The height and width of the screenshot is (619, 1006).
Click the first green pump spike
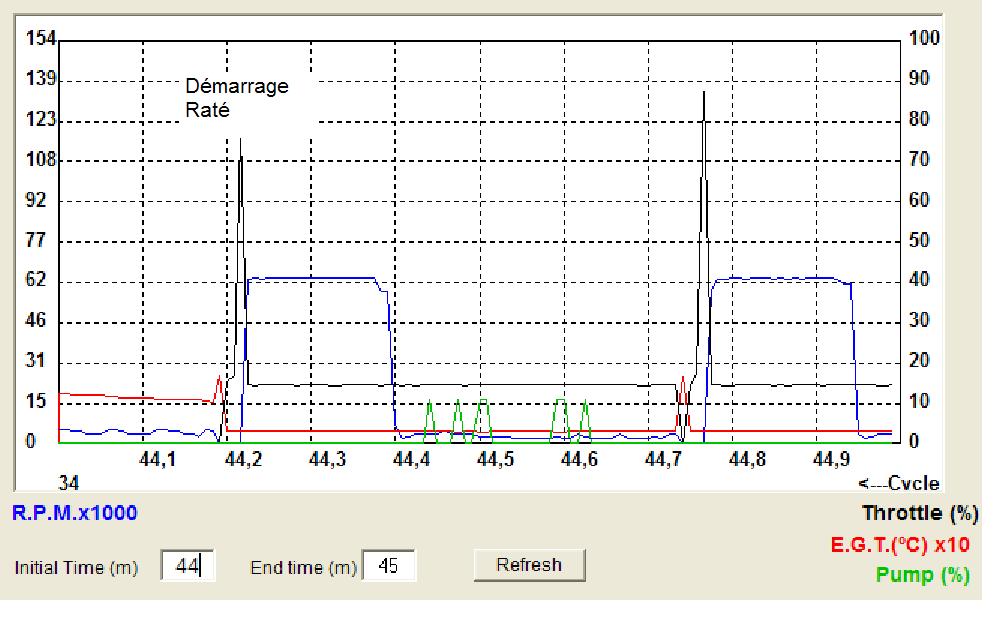[x=430, y=403]
